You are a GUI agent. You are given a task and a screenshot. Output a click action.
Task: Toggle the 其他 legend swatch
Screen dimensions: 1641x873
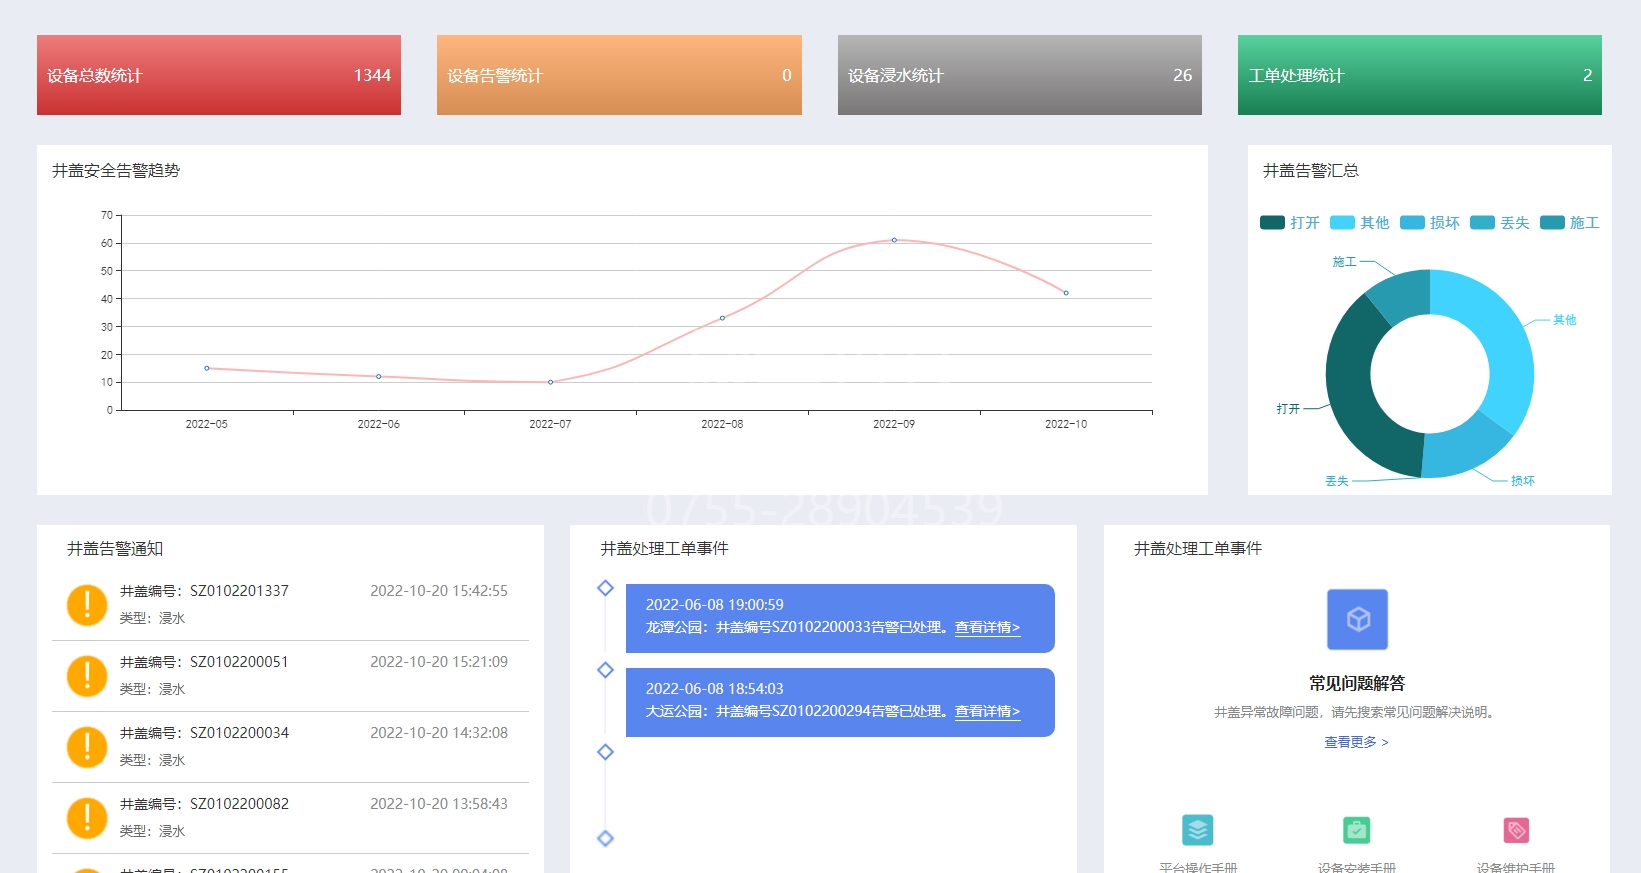[x=1342, y=222]
